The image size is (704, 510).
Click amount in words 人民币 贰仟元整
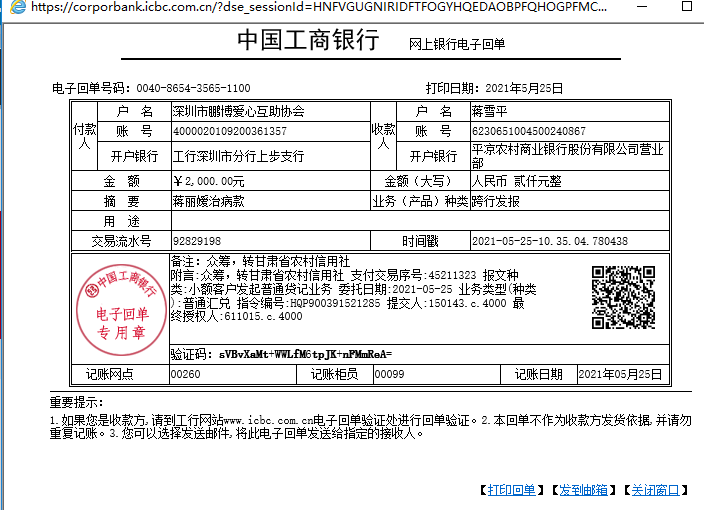(516, 181)
